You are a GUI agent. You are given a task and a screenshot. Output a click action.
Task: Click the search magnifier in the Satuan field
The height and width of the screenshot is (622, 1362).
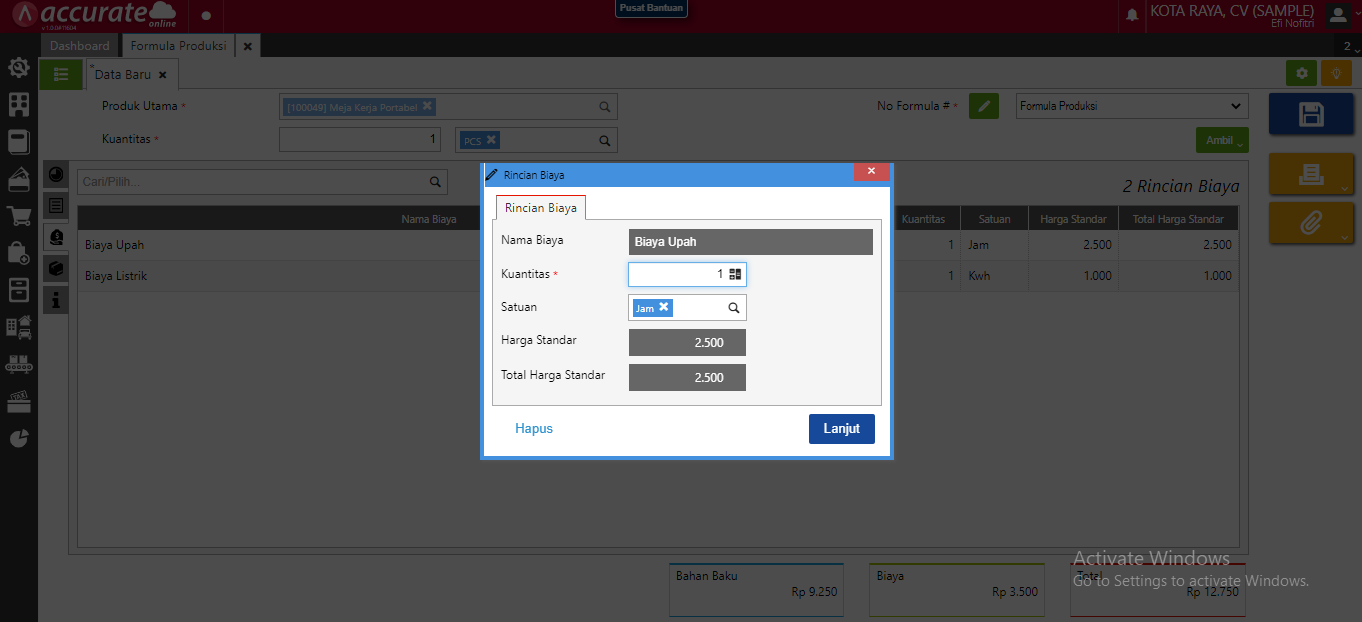pyautogui.click(x=733, y=308)
